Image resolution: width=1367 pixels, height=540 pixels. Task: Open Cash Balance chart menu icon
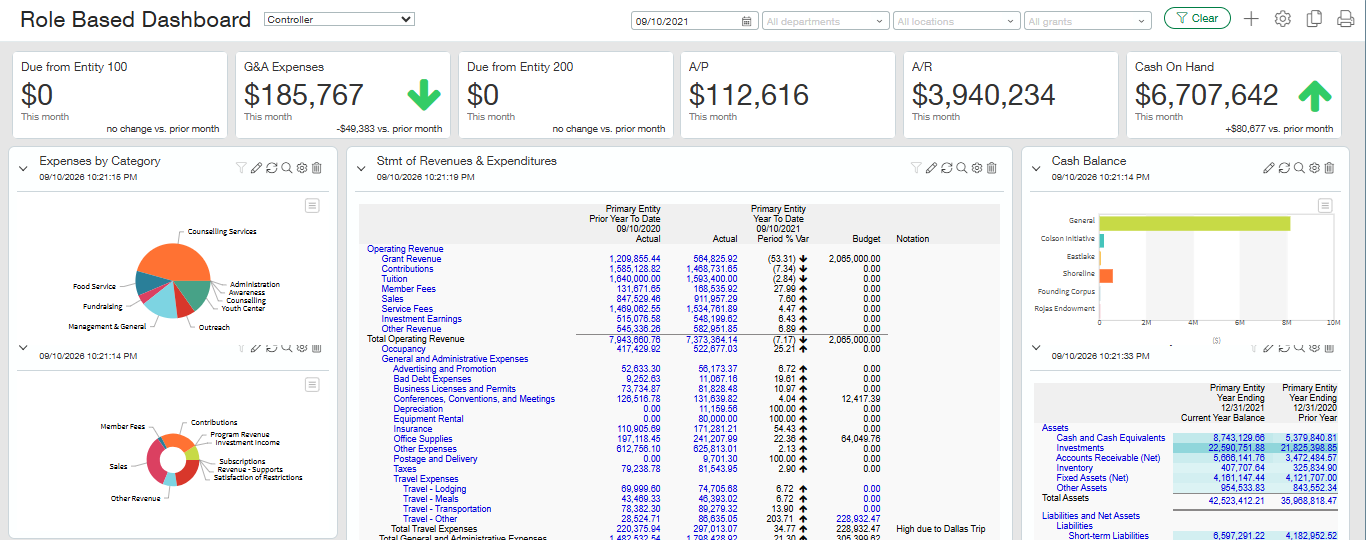[x=1325, y=205]
